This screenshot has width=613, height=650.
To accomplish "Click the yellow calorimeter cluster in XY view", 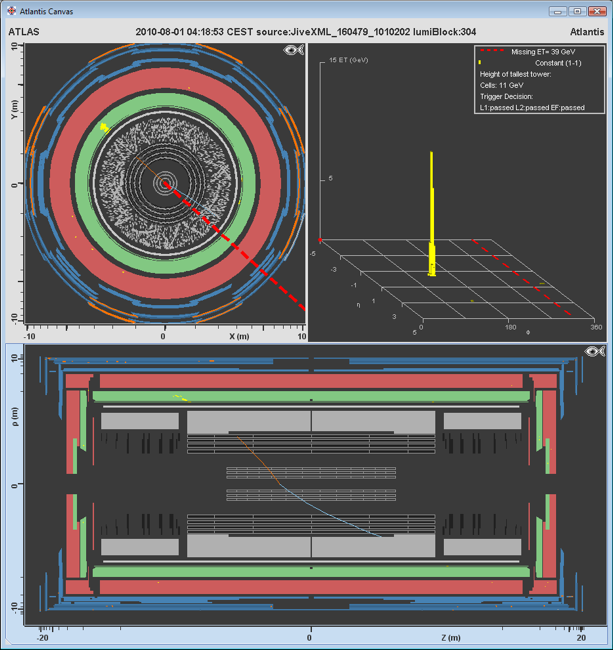I will pyautogui.click(x=103, y=127).
